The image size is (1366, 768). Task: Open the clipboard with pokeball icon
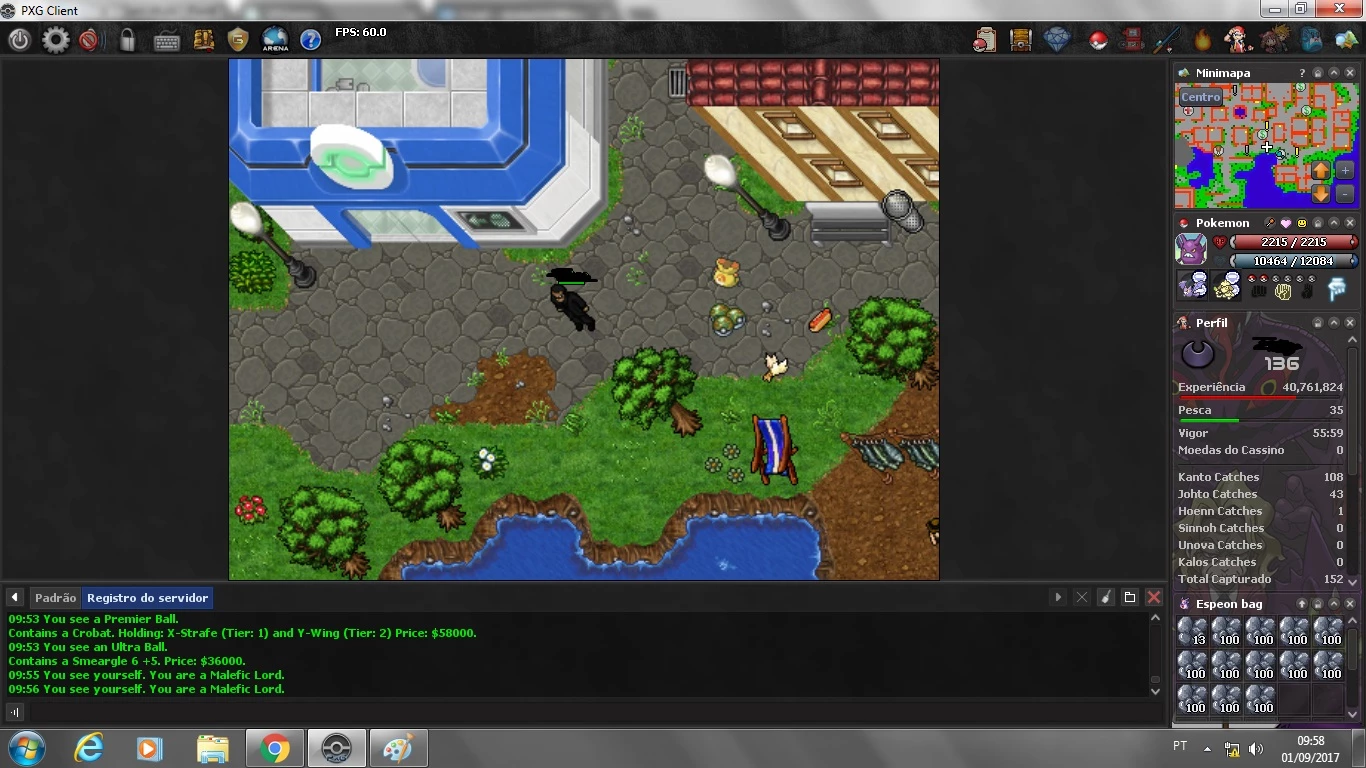coord(985,40)
